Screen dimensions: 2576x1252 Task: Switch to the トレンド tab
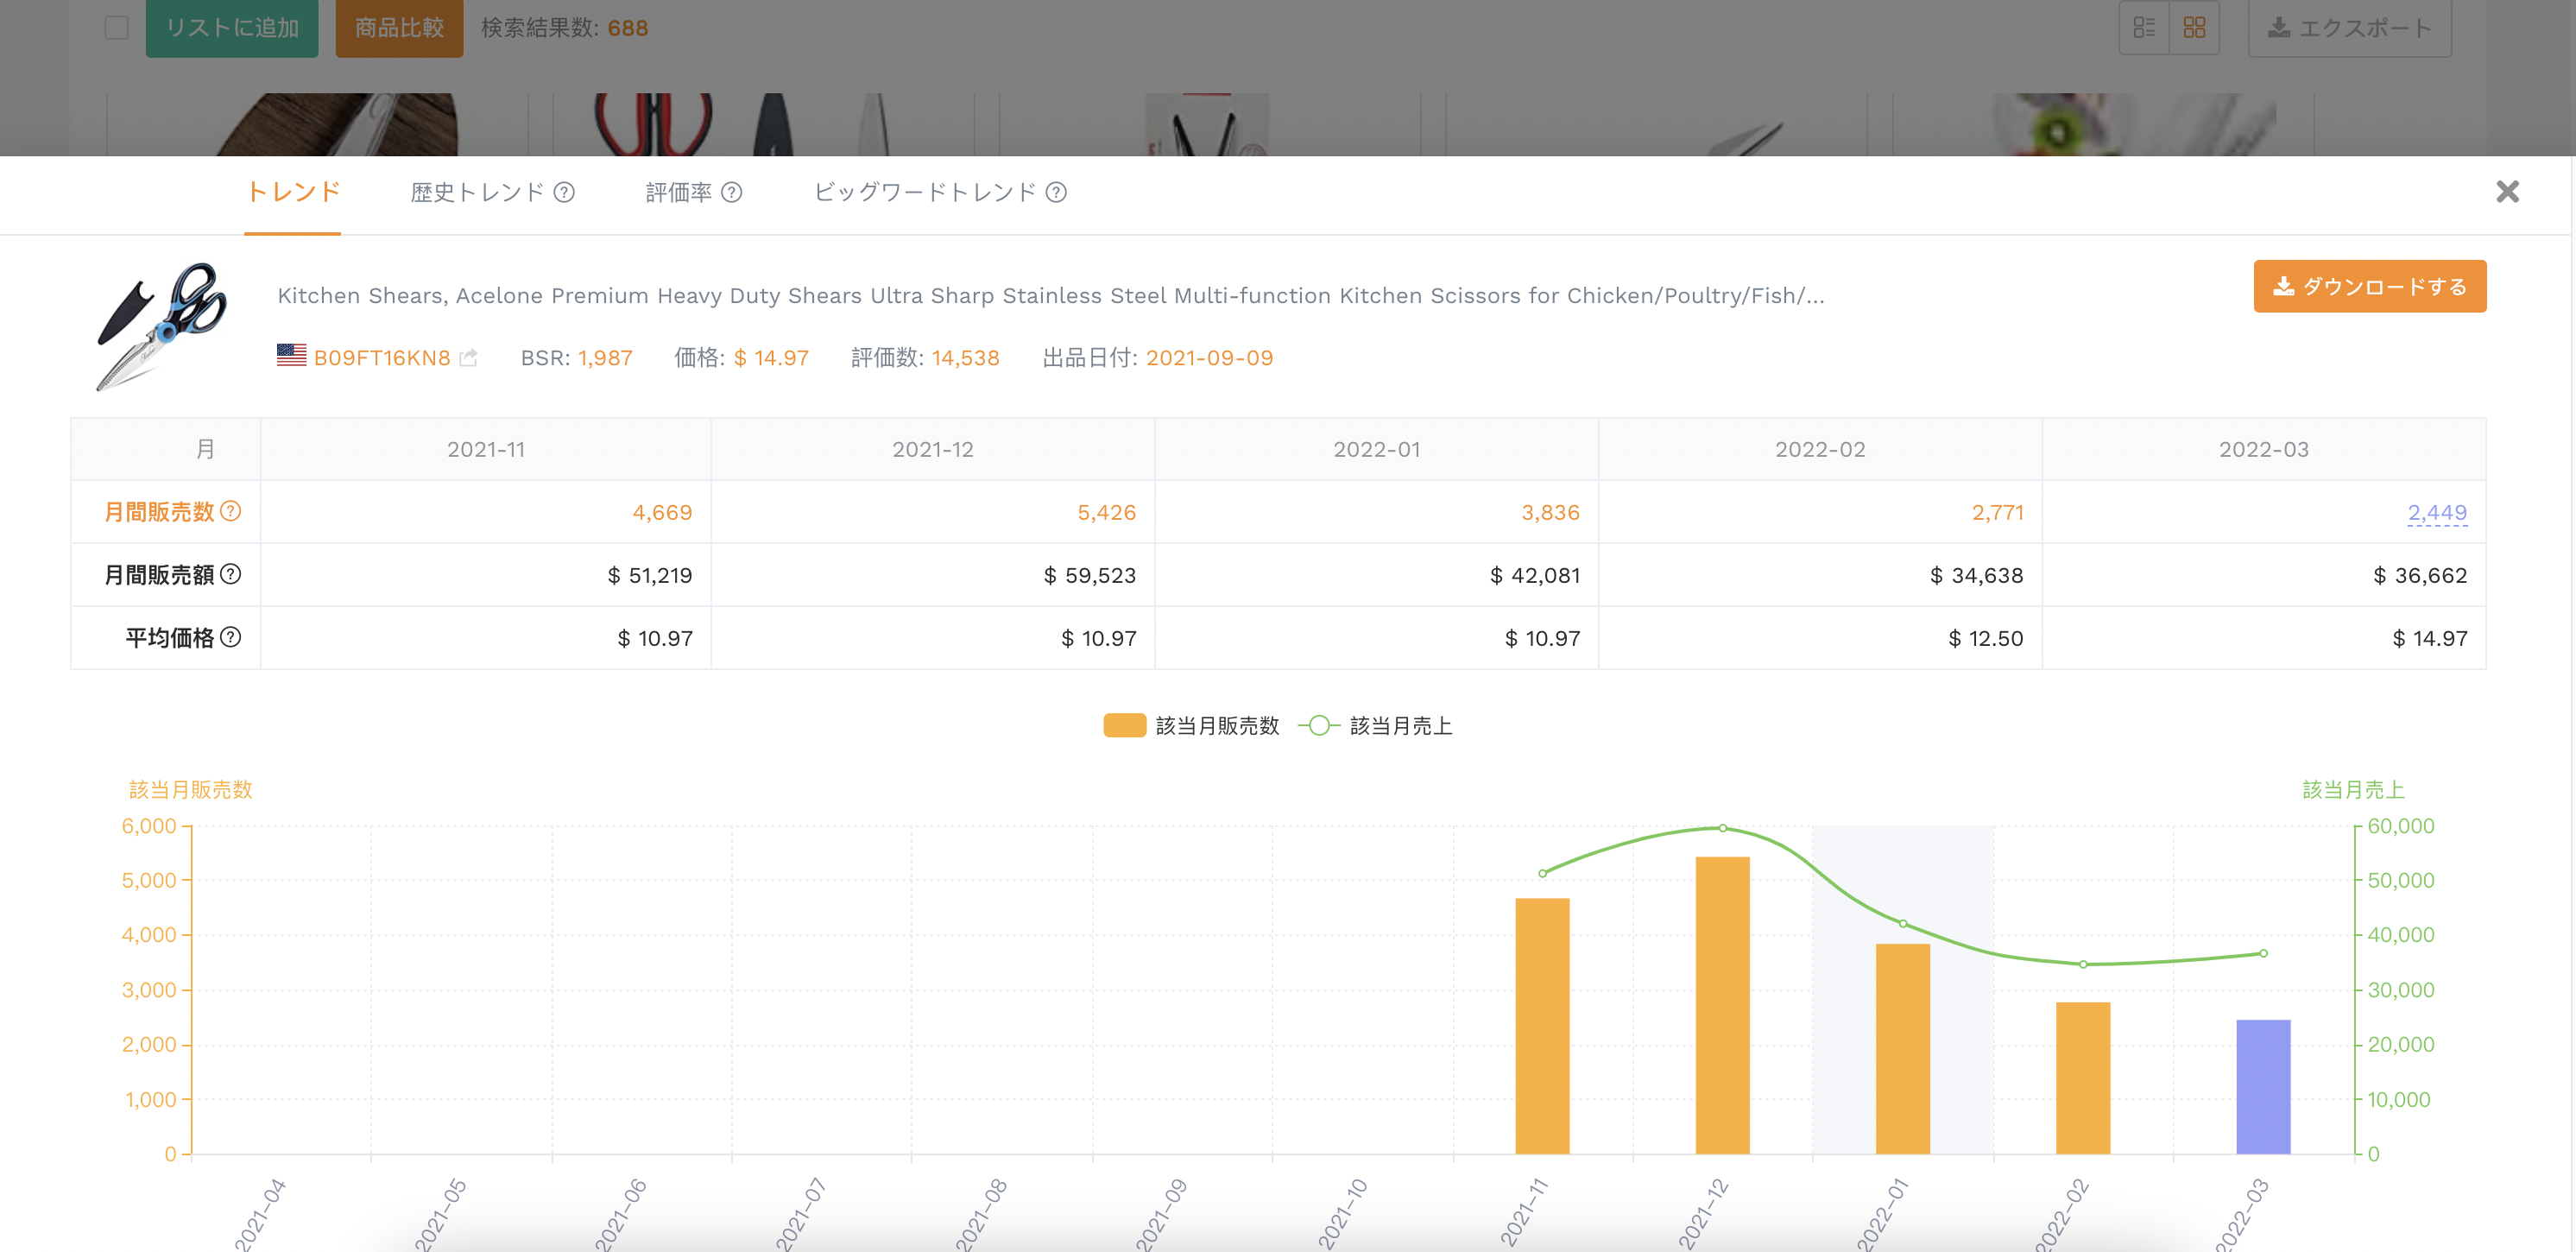coord(293,192)
